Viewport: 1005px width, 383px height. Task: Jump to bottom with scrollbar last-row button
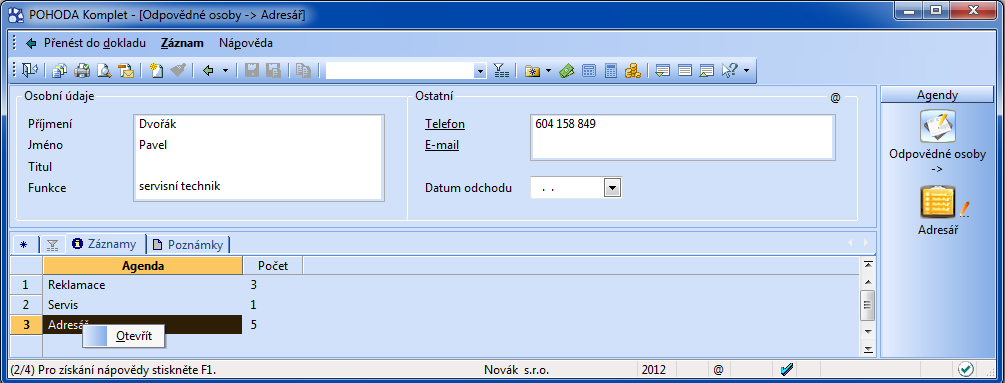click(x=868, y=349)
